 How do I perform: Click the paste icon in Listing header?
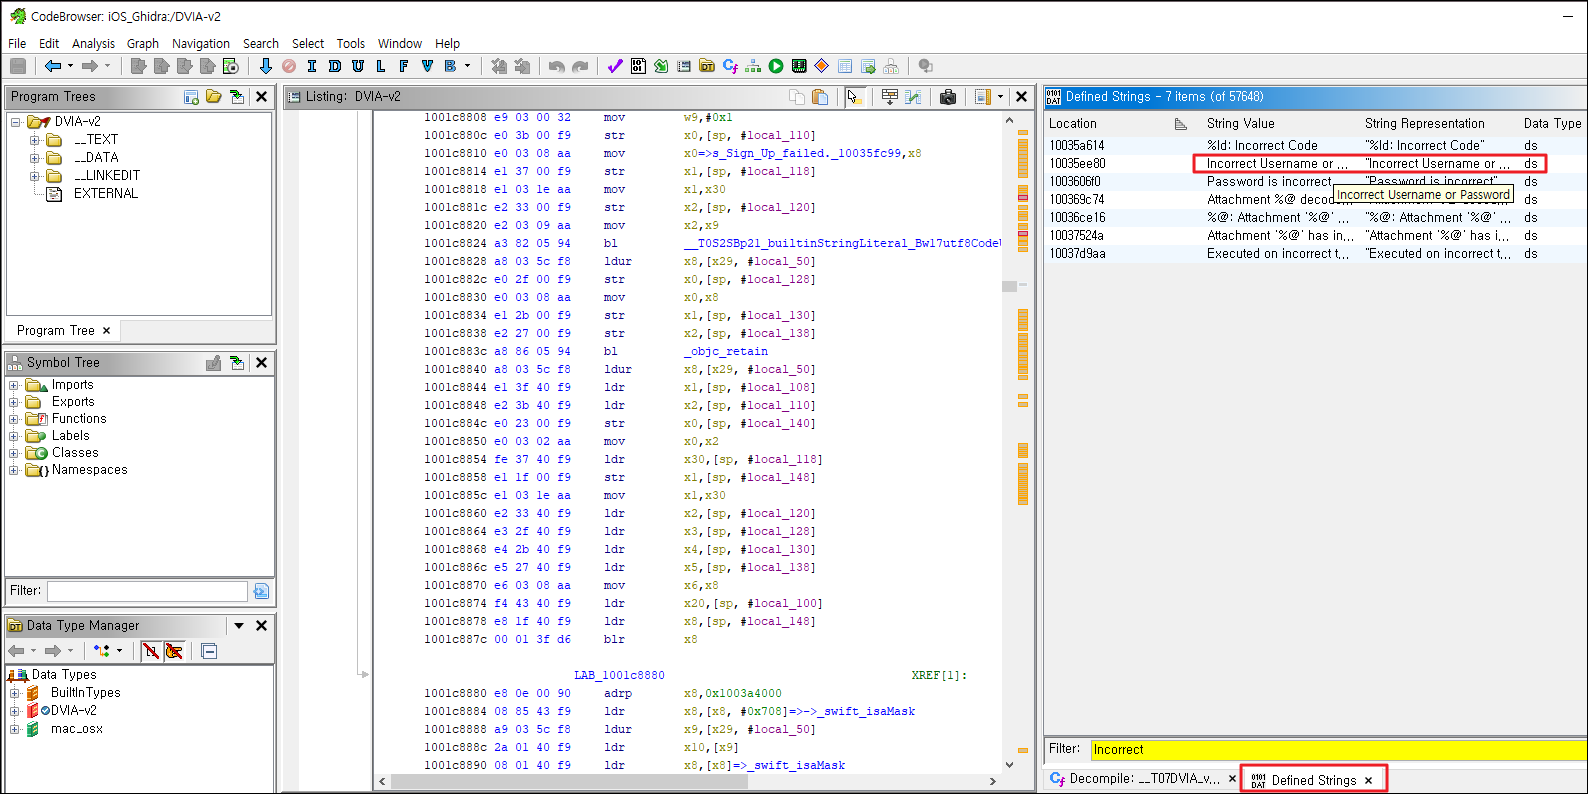[x=820, y=97]
